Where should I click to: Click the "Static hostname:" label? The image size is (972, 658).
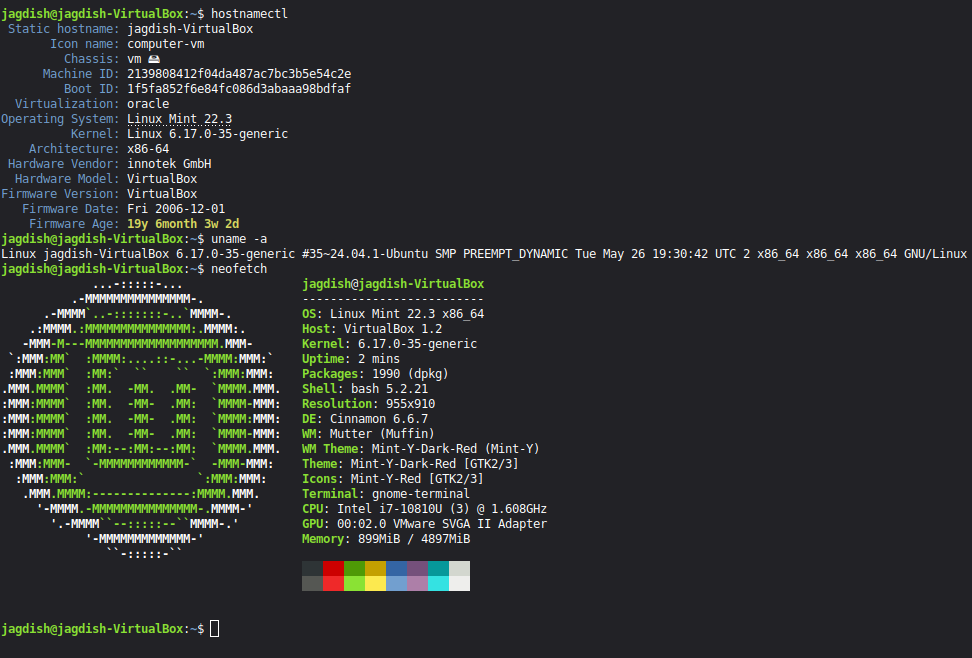click(63, 29)
